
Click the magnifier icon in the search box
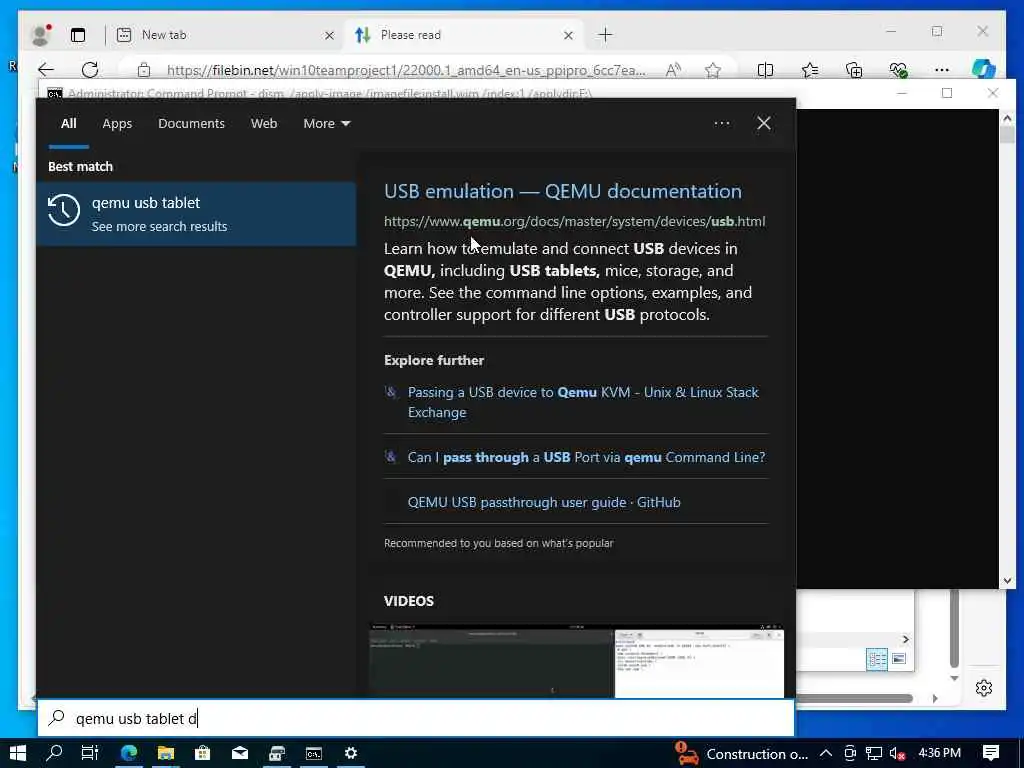coord(56,718)
